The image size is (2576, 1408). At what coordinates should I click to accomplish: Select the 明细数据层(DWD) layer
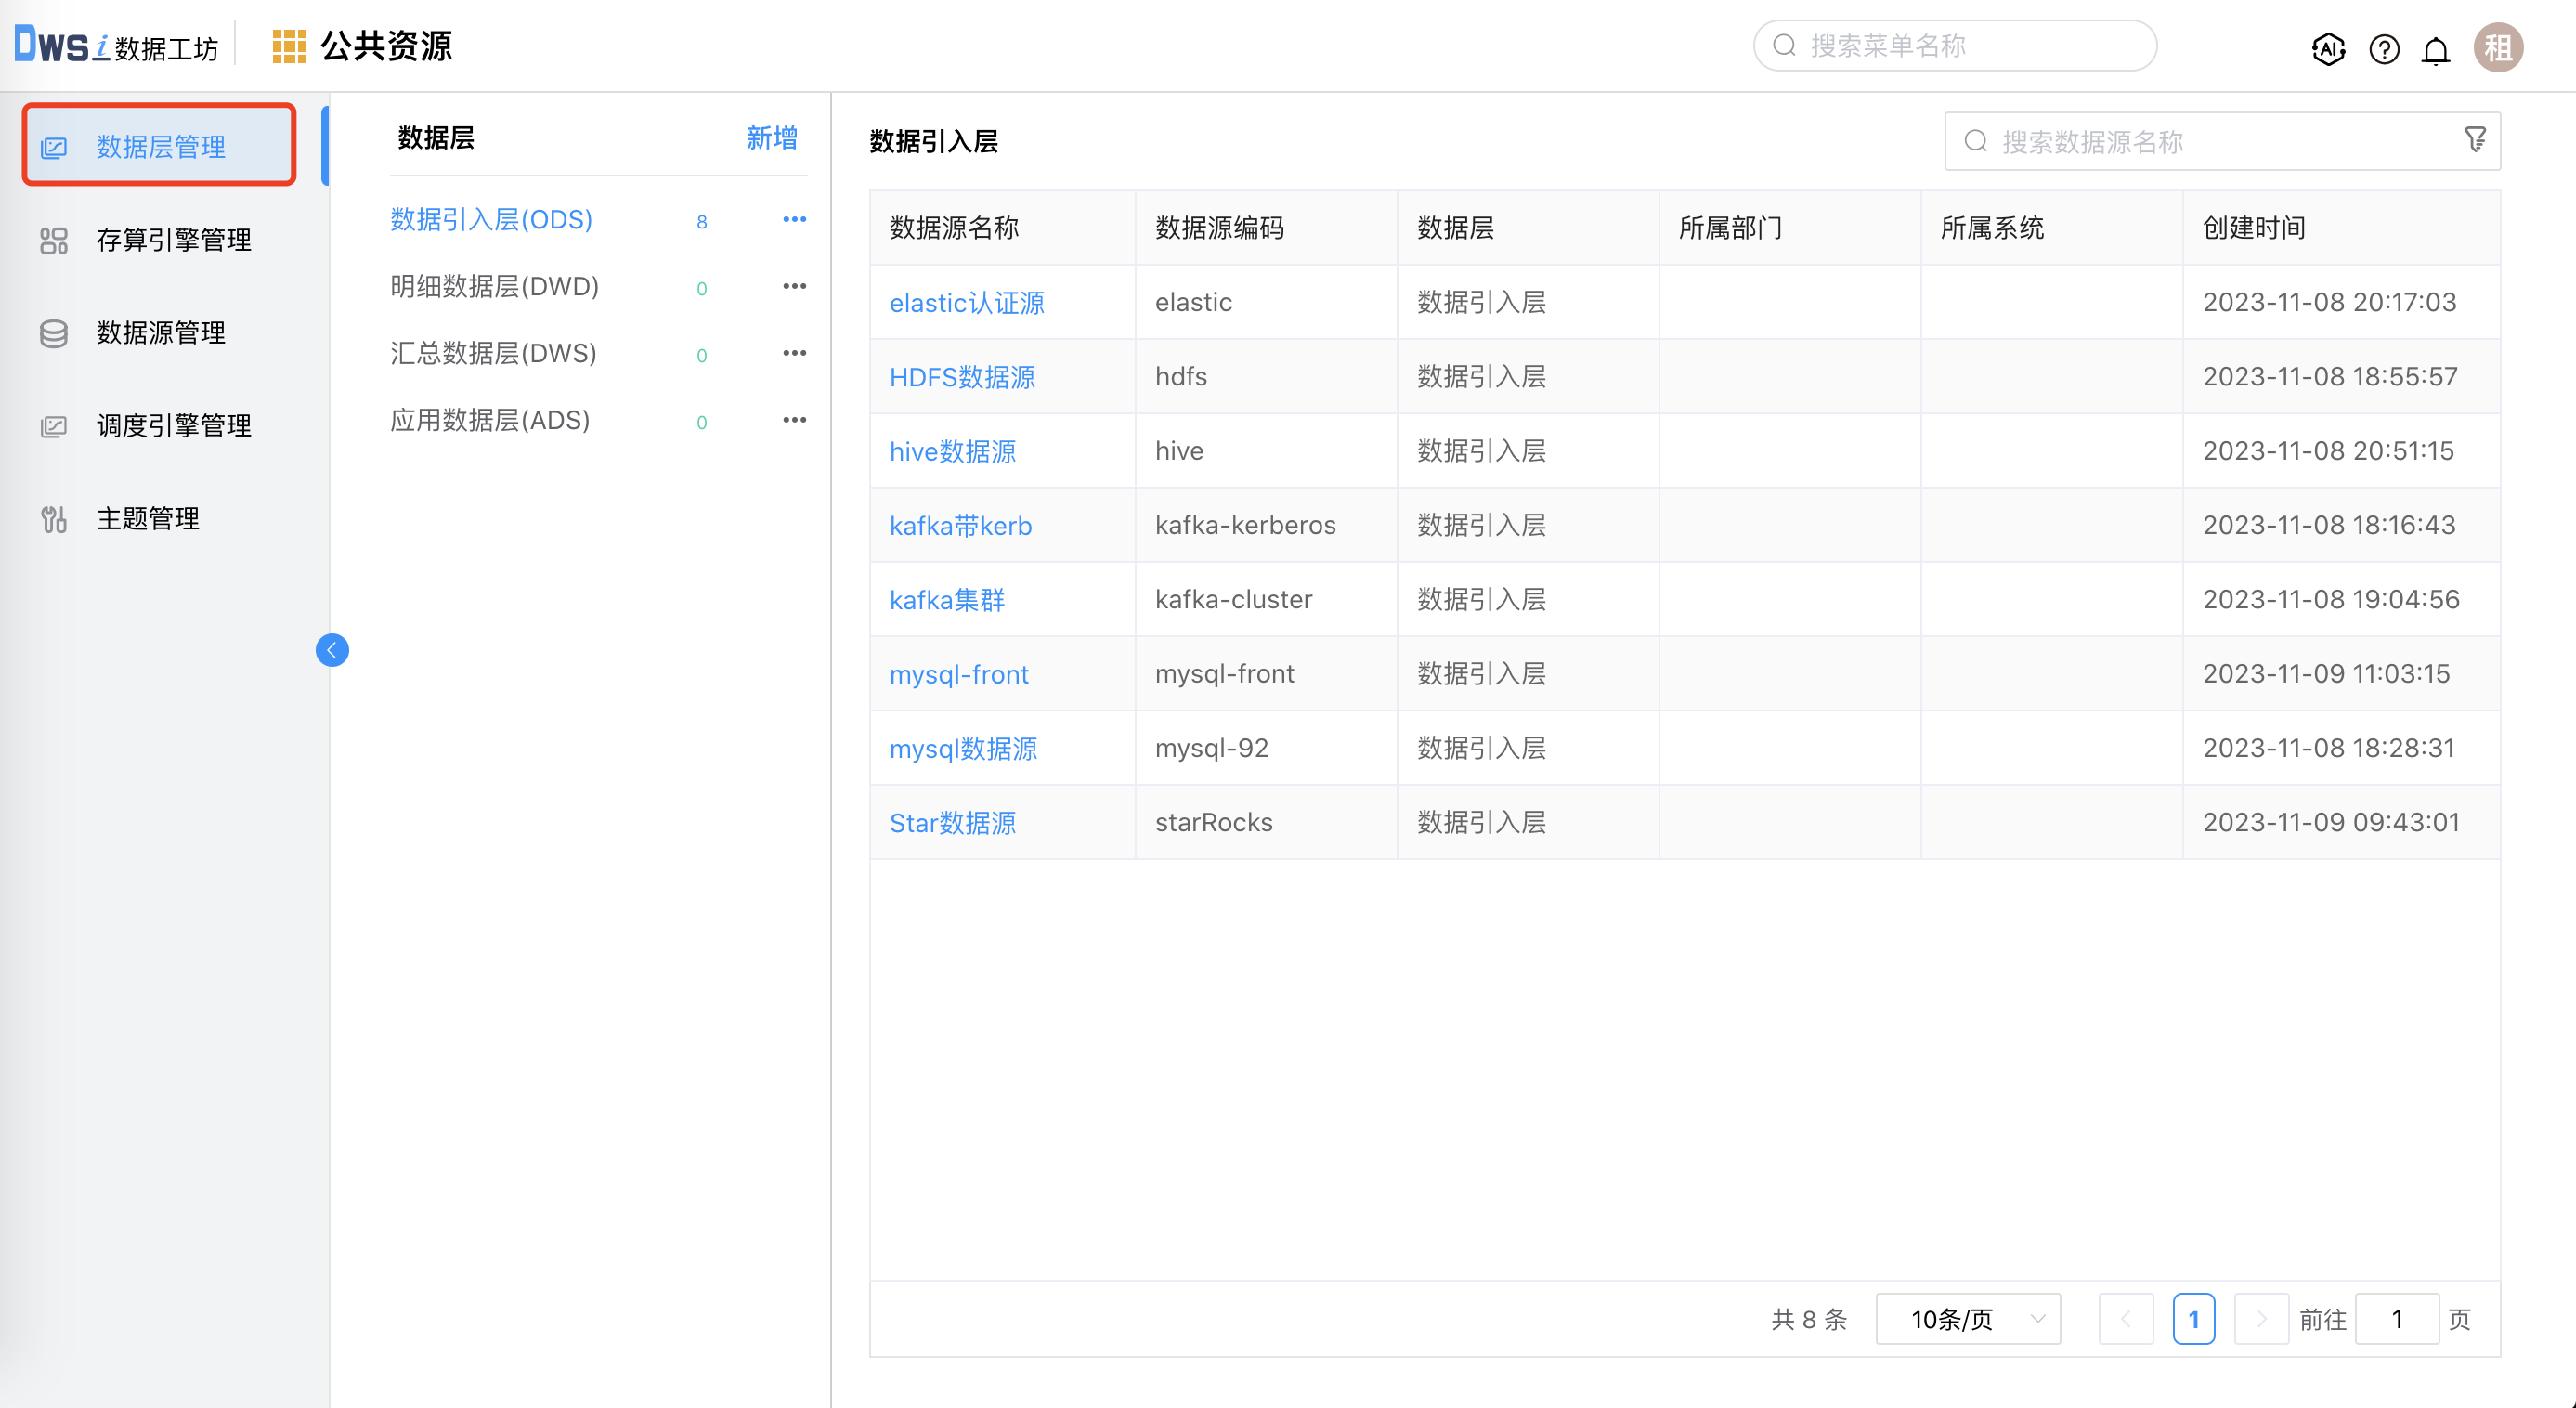494,286
